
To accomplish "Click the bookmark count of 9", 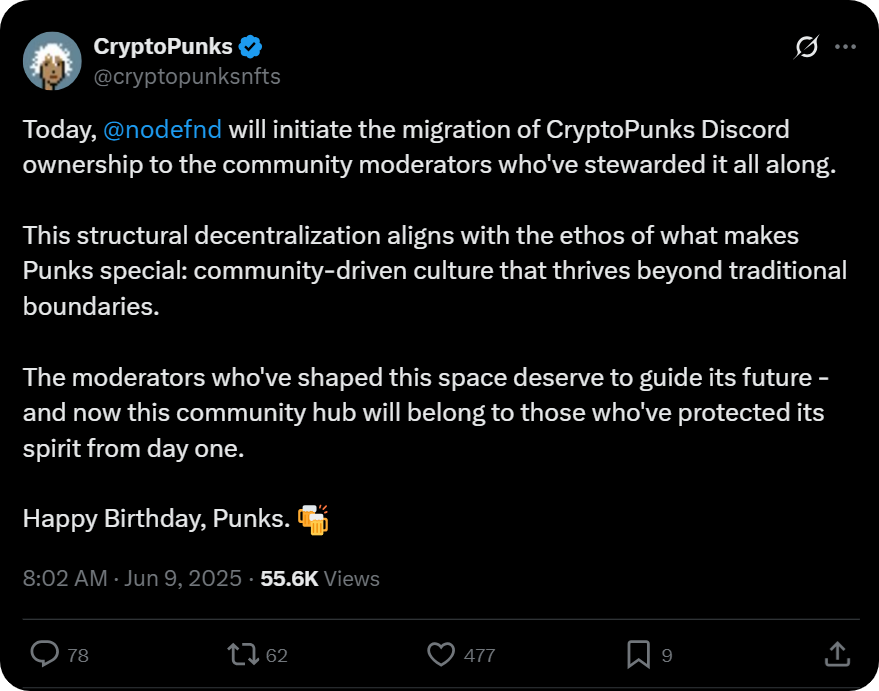I will (667, 656).
